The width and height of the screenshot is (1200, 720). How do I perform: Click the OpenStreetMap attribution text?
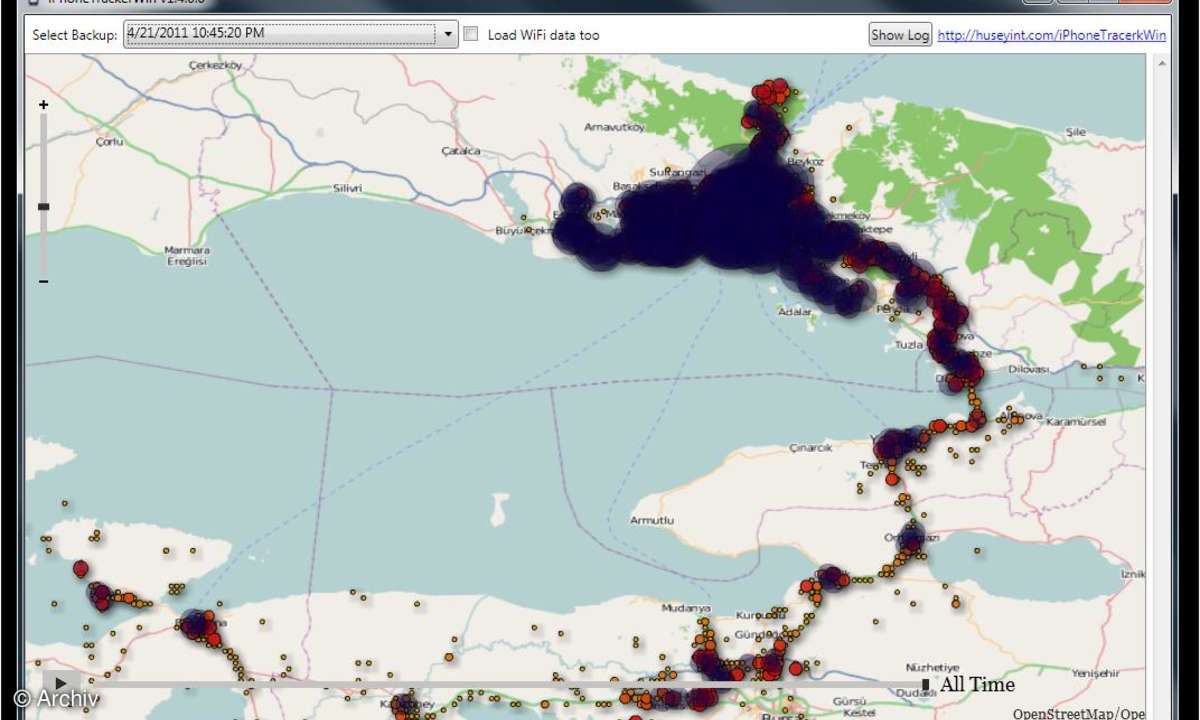(x=1078, y=713)
